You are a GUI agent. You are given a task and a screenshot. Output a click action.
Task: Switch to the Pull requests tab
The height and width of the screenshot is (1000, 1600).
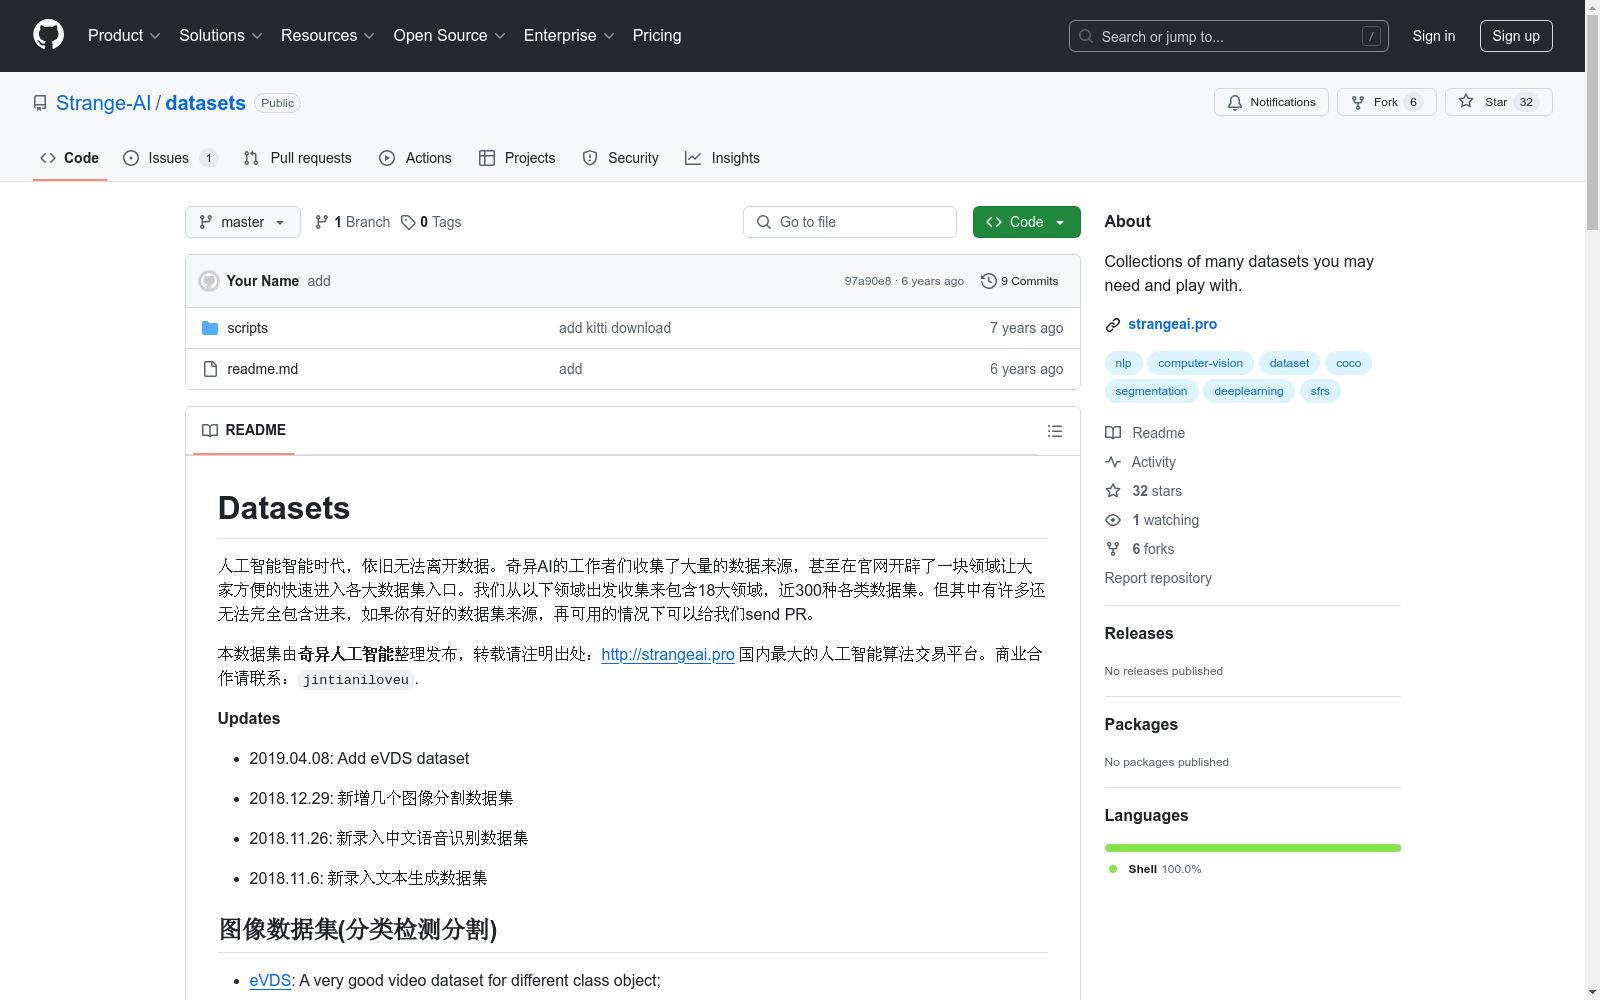(x=297, y=158)
